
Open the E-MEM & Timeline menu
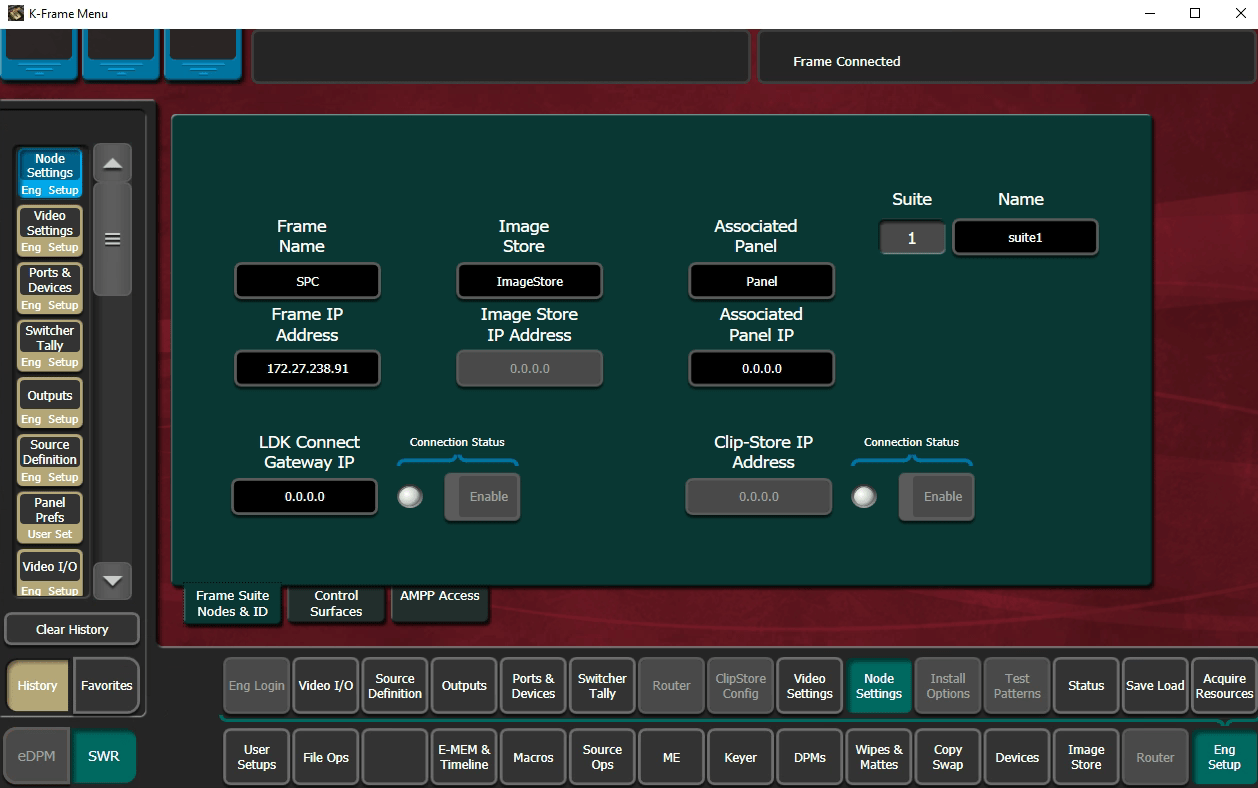(x=464, y=757)
